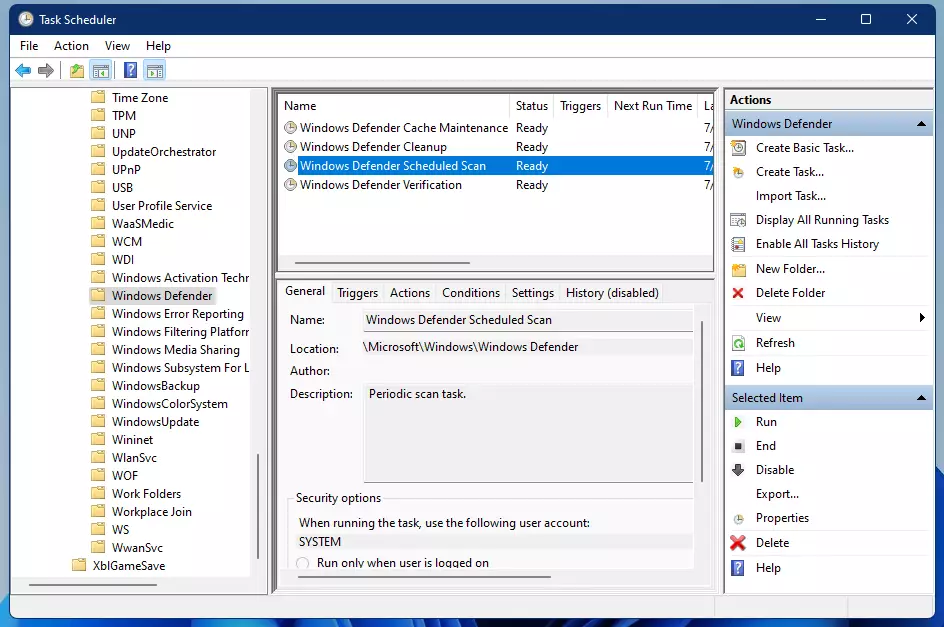Expand the View submenu arrow
The height and width of the screenshot is (627, 944).
tap(922, 317)
